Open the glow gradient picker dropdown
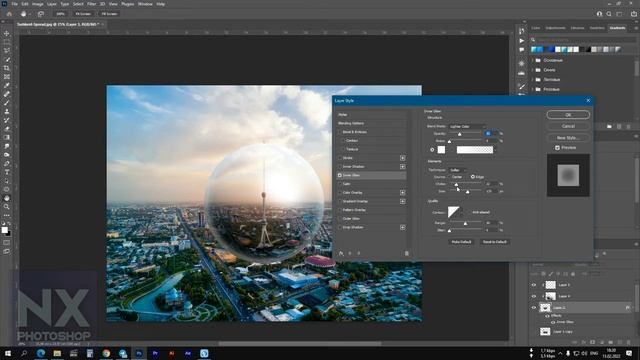The height and width of the screenshot is (360, 640). click(495, 150)
